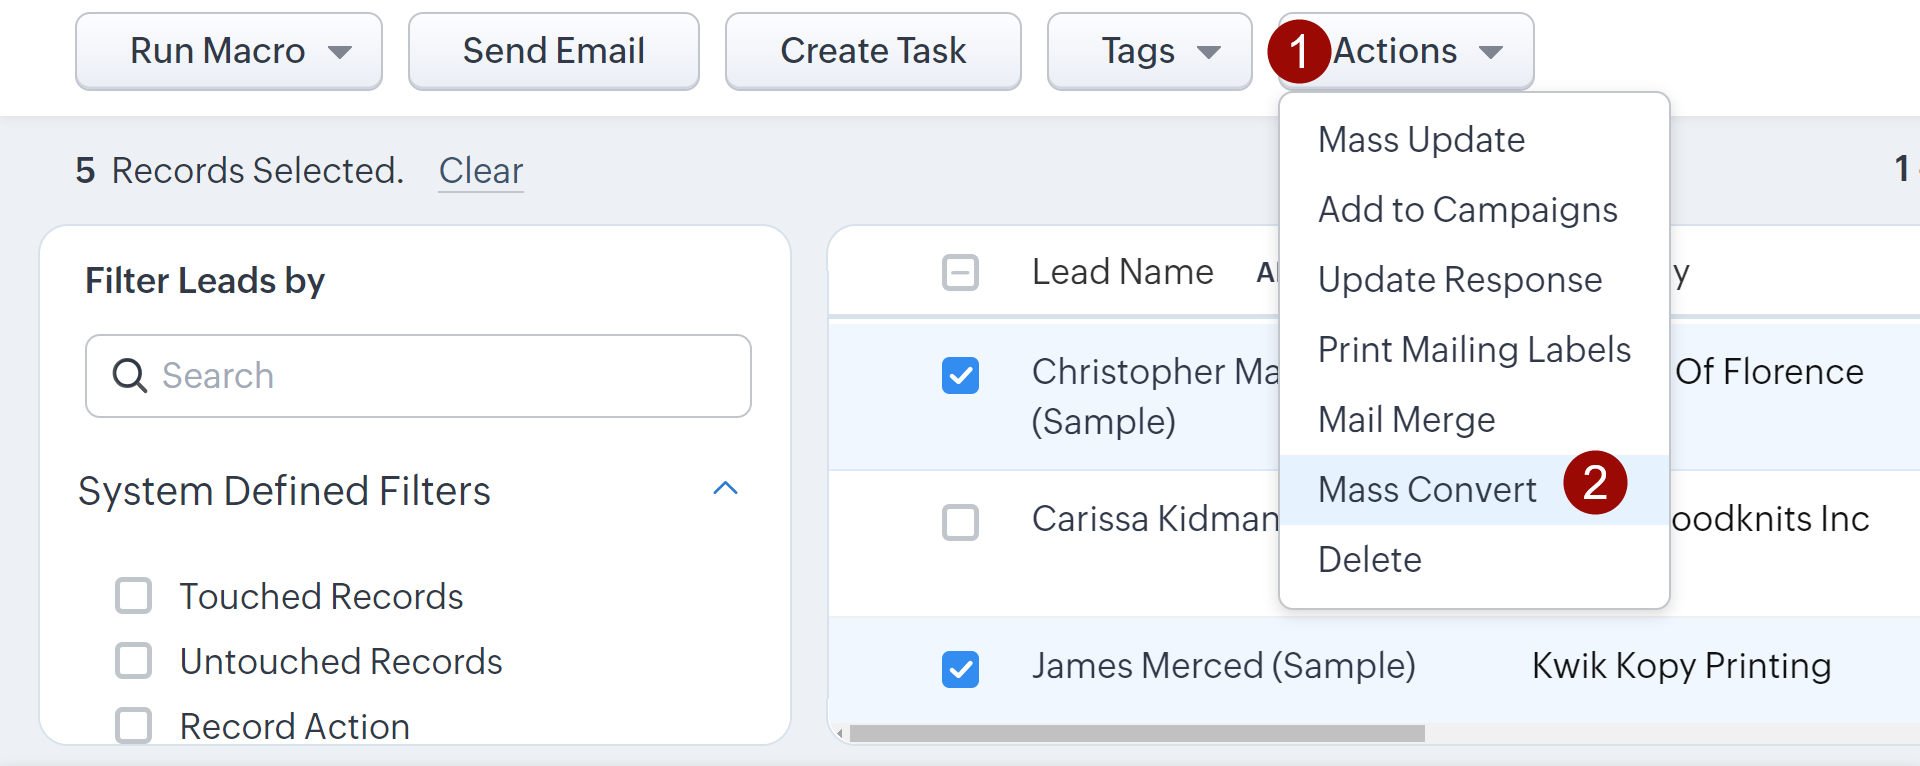This screenshot has width=1920, height=766.
Task: Click the Create Task button
Action: 872,51
